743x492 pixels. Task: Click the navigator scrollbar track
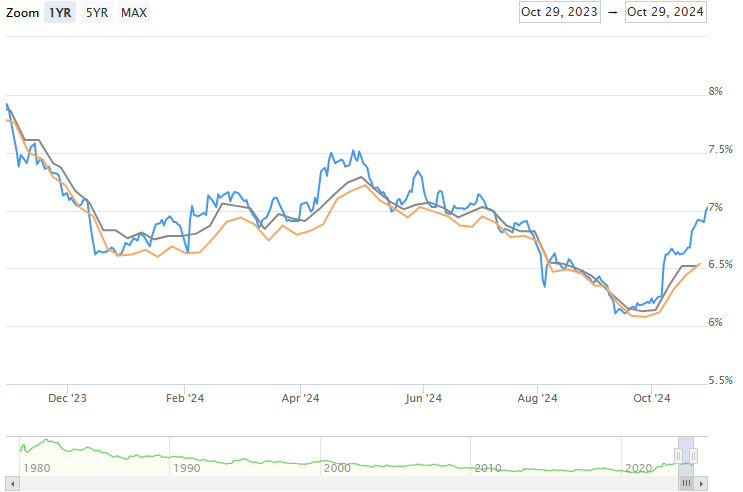[x=349, y=484]
